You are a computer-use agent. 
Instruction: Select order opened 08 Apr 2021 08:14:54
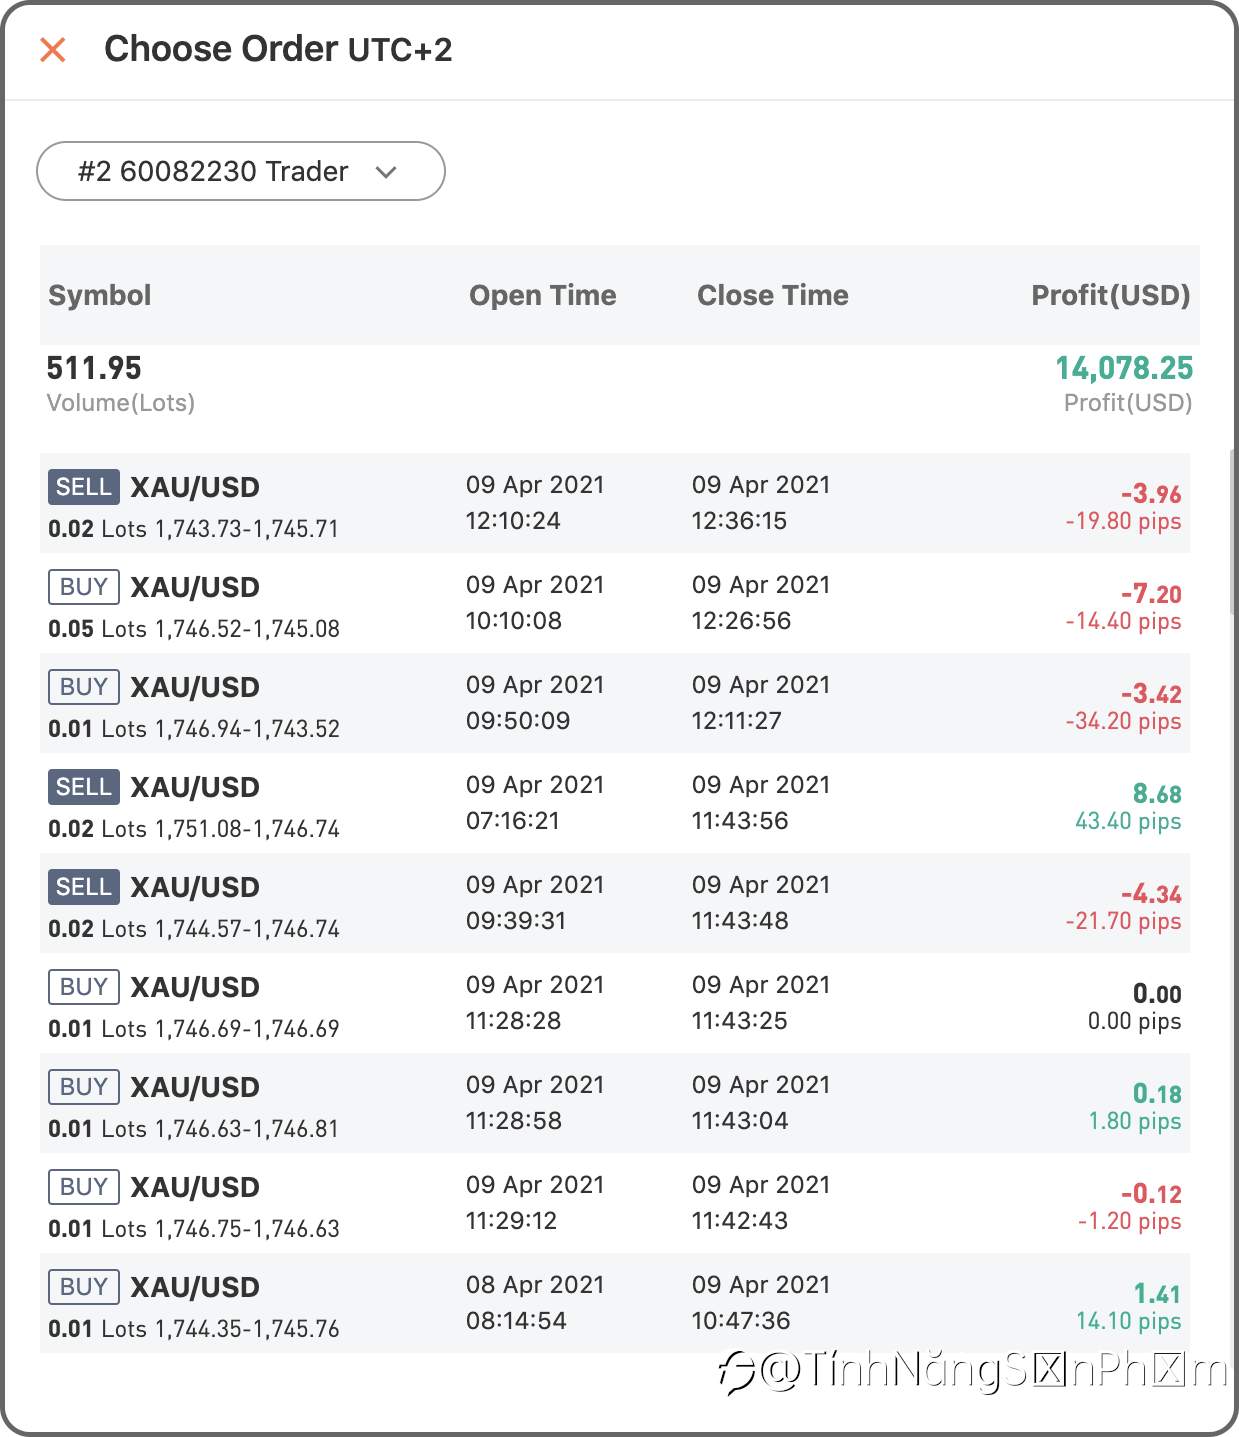(x=615, y=1303)
